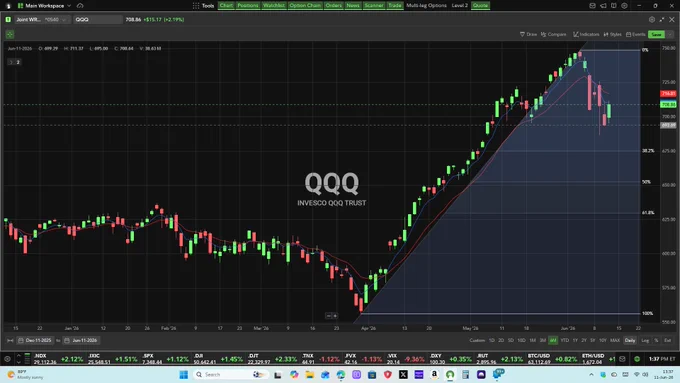Switch to the Option Chain tab
Viewport: 680px width, 383px height.
coord(305,6)
